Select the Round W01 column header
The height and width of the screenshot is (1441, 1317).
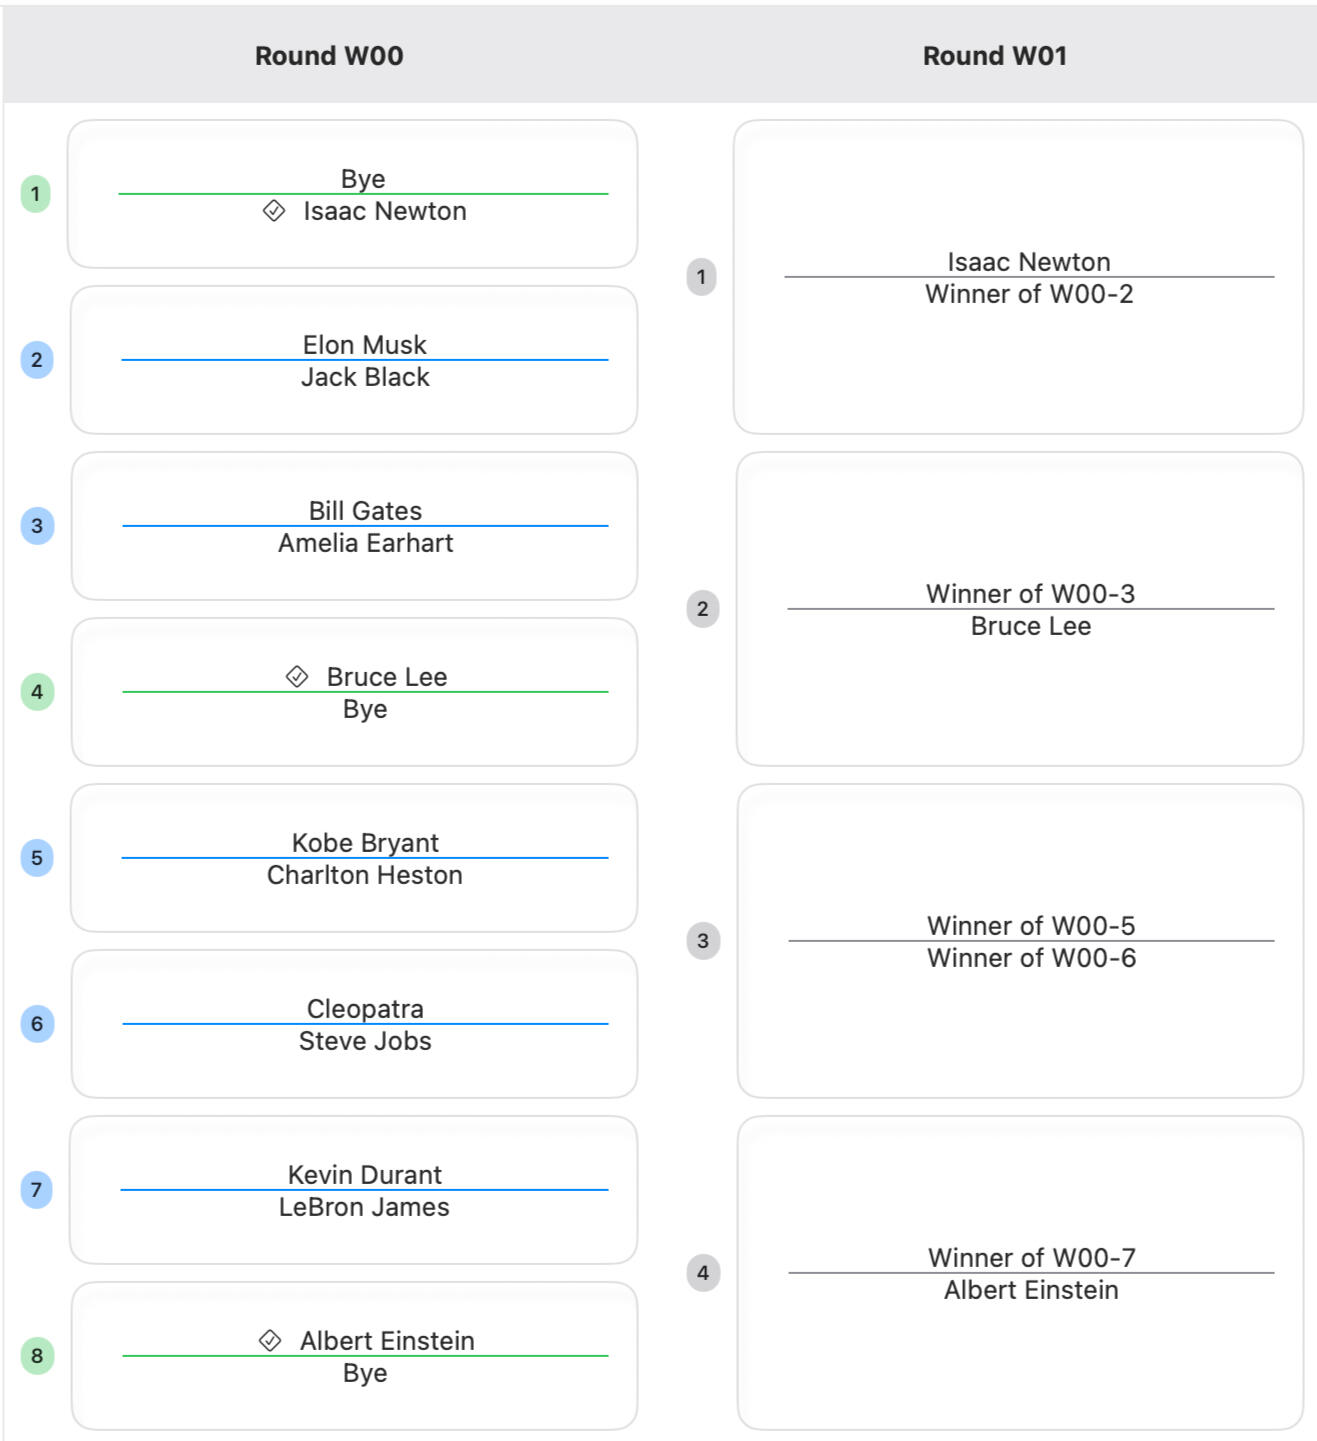tap(995, 56)
